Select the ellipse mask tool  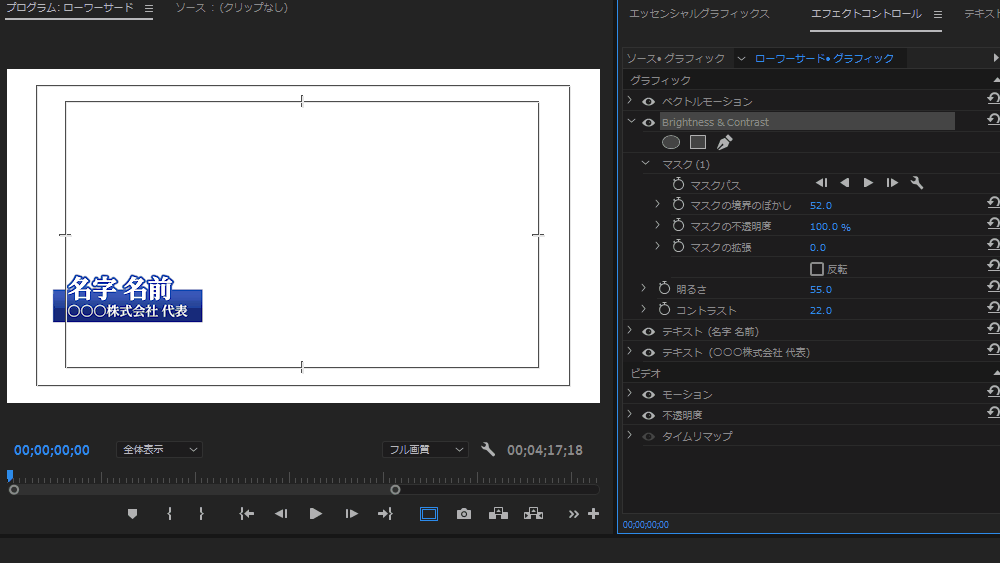click(671, 142)
